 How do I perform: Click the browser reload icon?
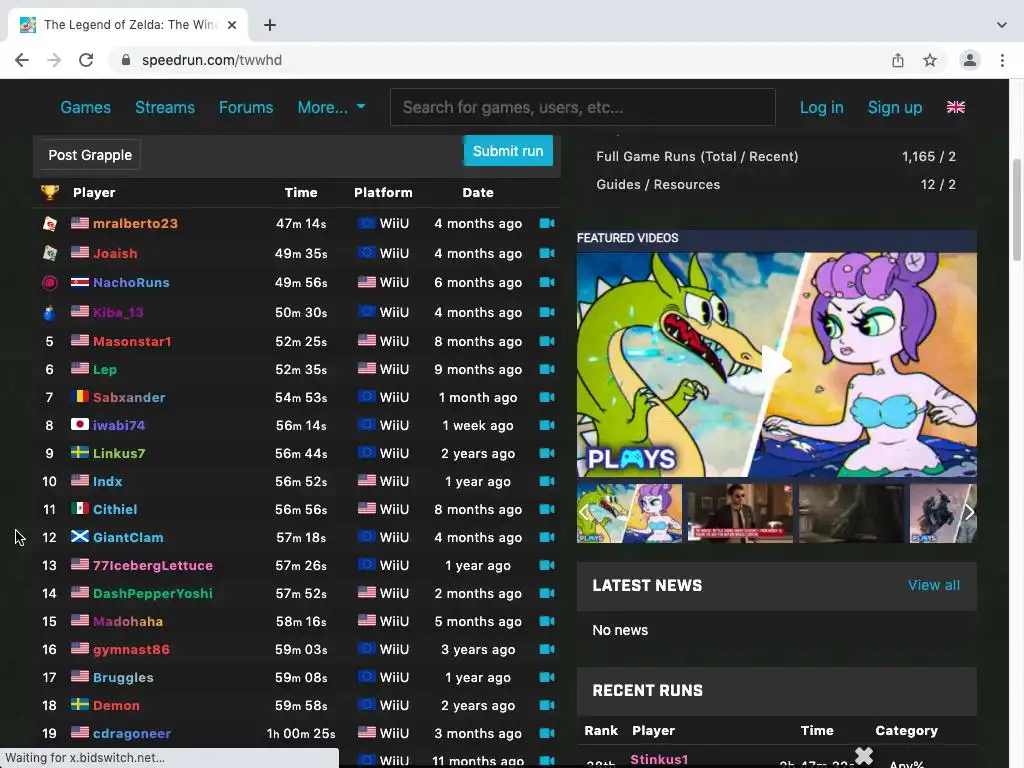click(86, 60)
